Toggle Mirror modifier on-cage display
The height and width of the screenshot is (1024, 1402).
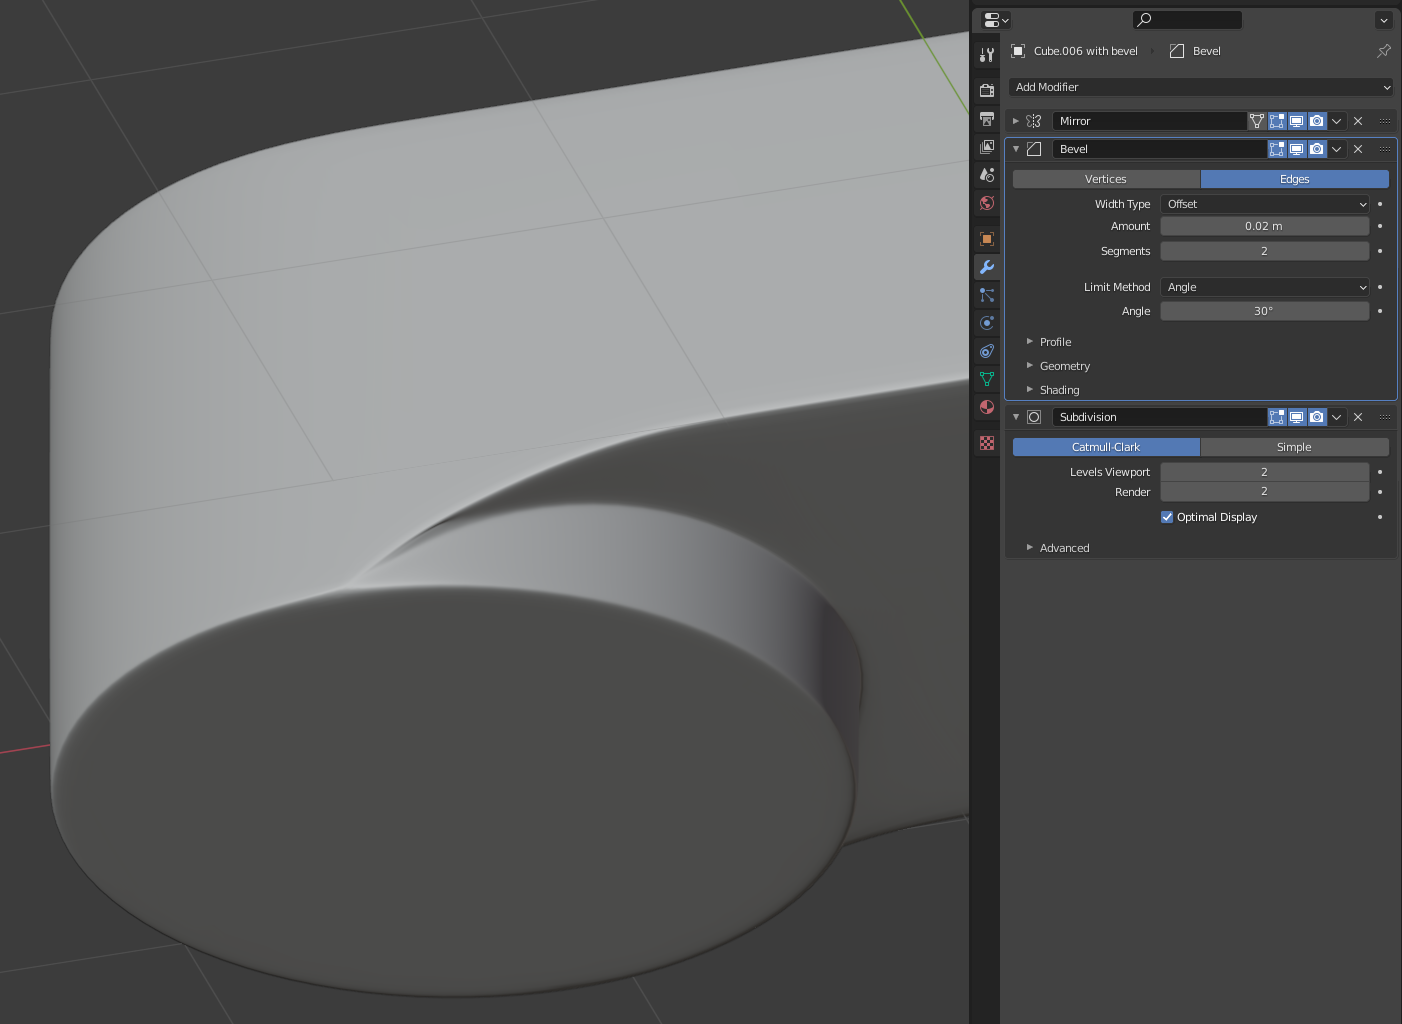pyautogui.click(x=1257, y=121)
